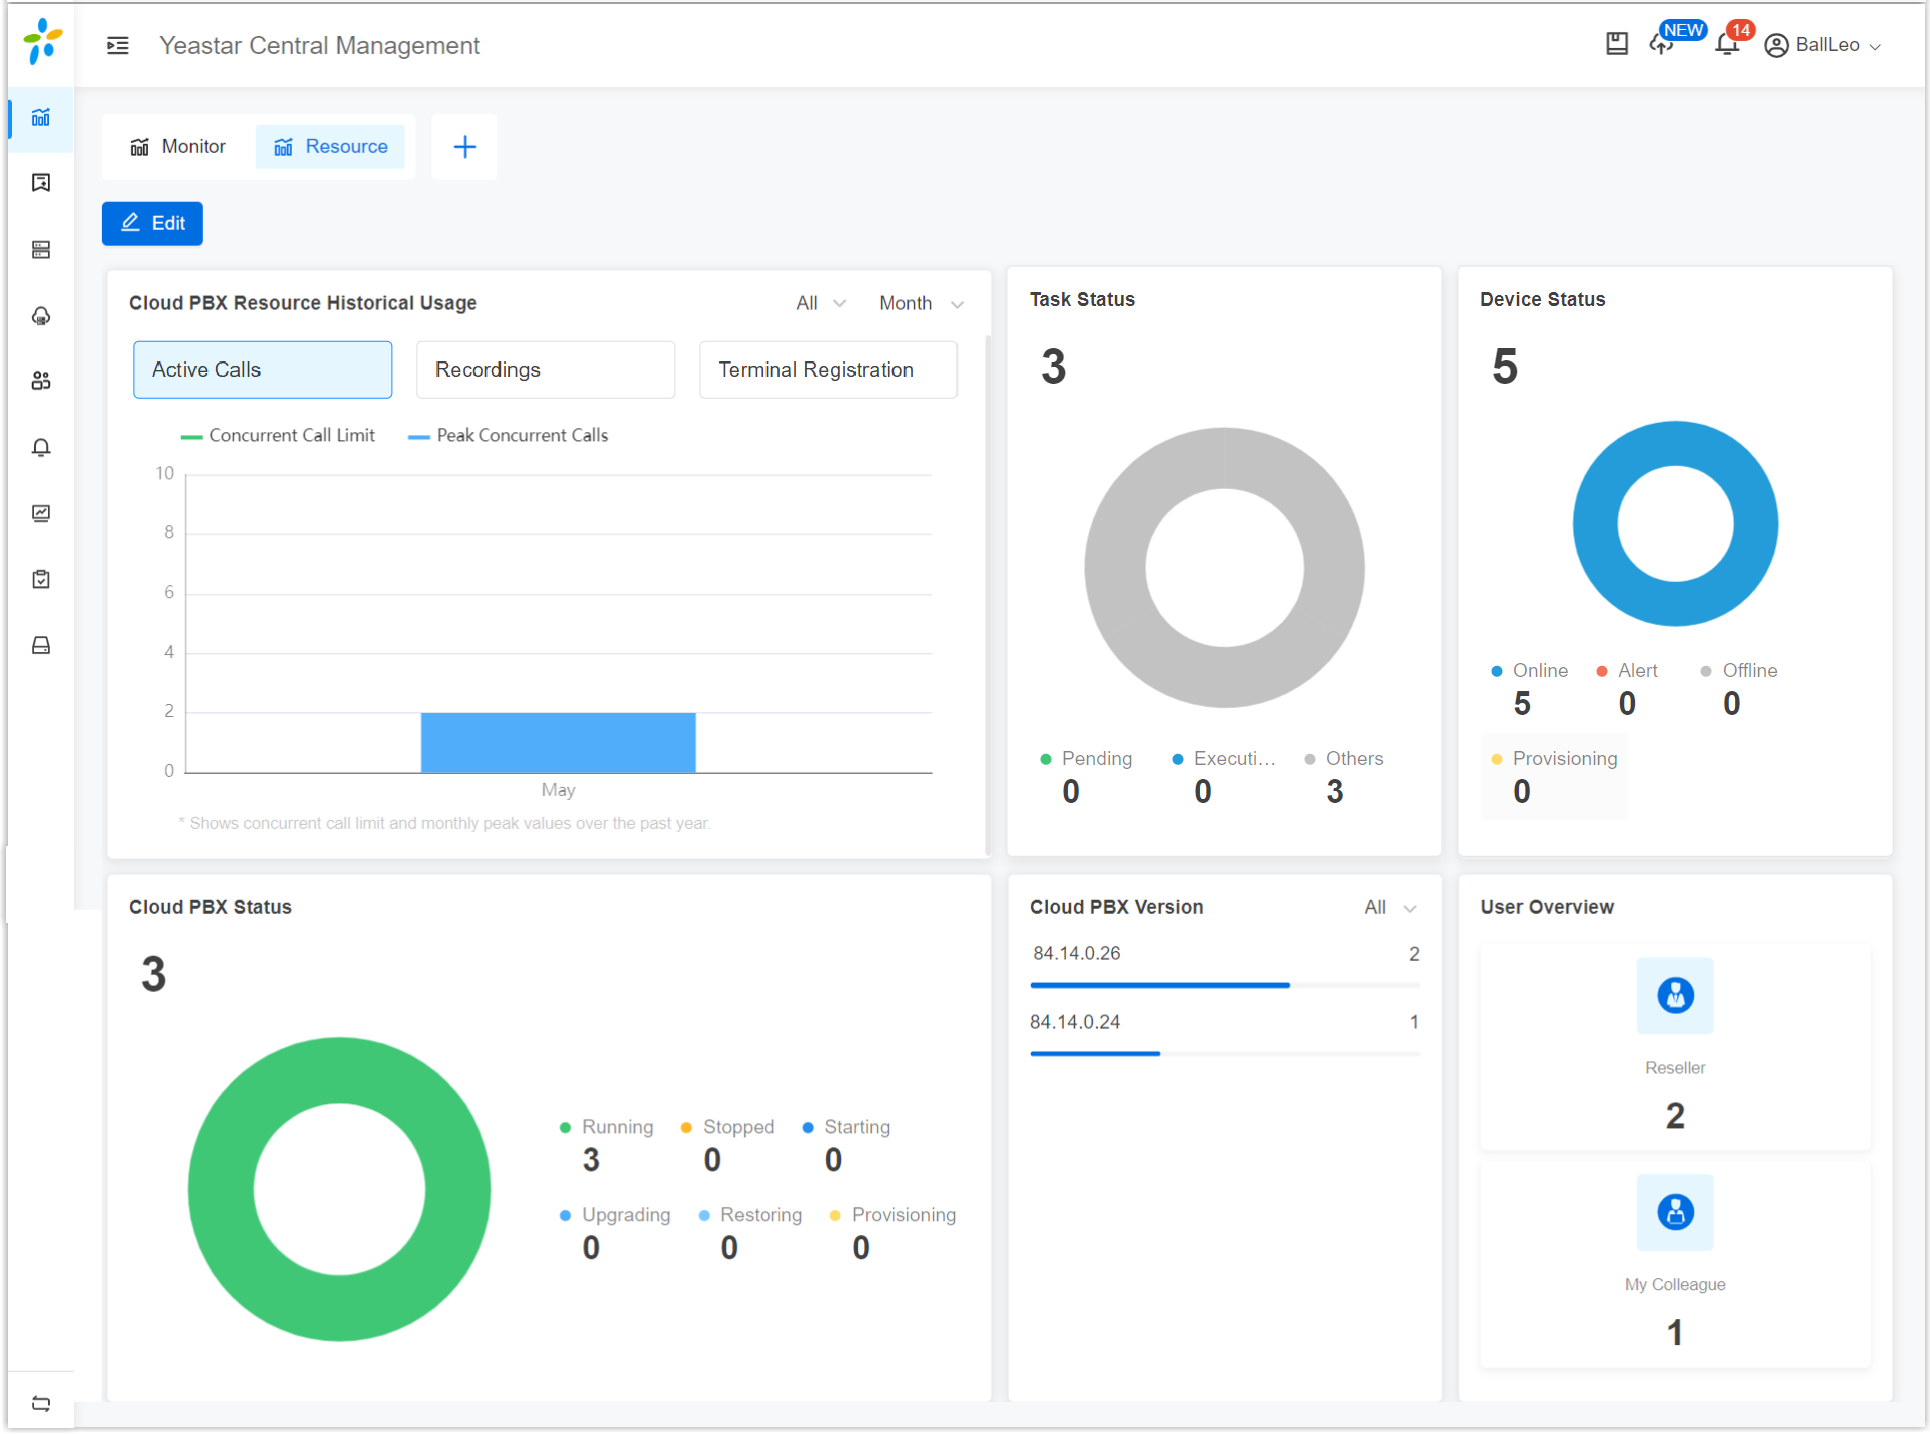Image resolution: width=1930 pixels, height=1434 pixels.
Task: Open the alarm bell sidebar icon
Action: click(41, 447)
